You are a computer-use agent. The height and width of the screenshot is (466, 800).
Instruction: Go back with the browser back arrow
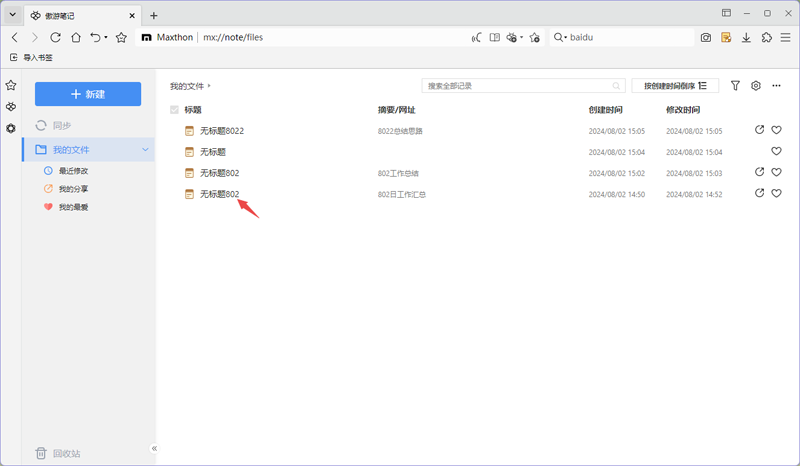[15, 37]
